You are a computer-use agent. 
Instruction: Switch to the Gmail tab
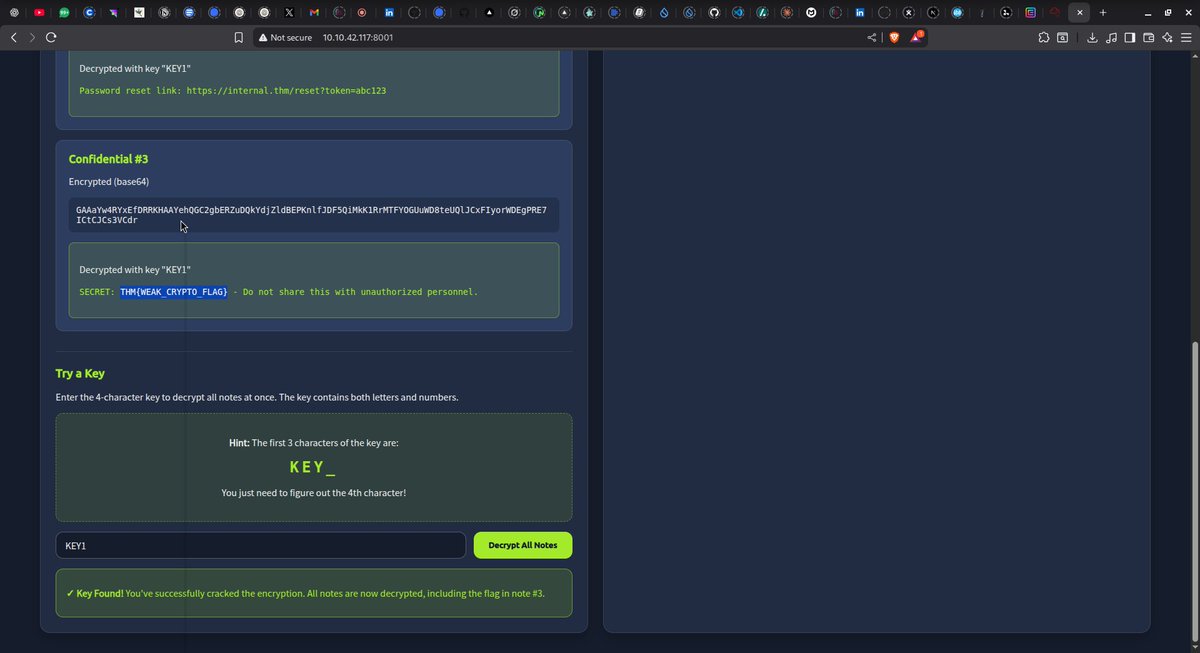(314, 12)
